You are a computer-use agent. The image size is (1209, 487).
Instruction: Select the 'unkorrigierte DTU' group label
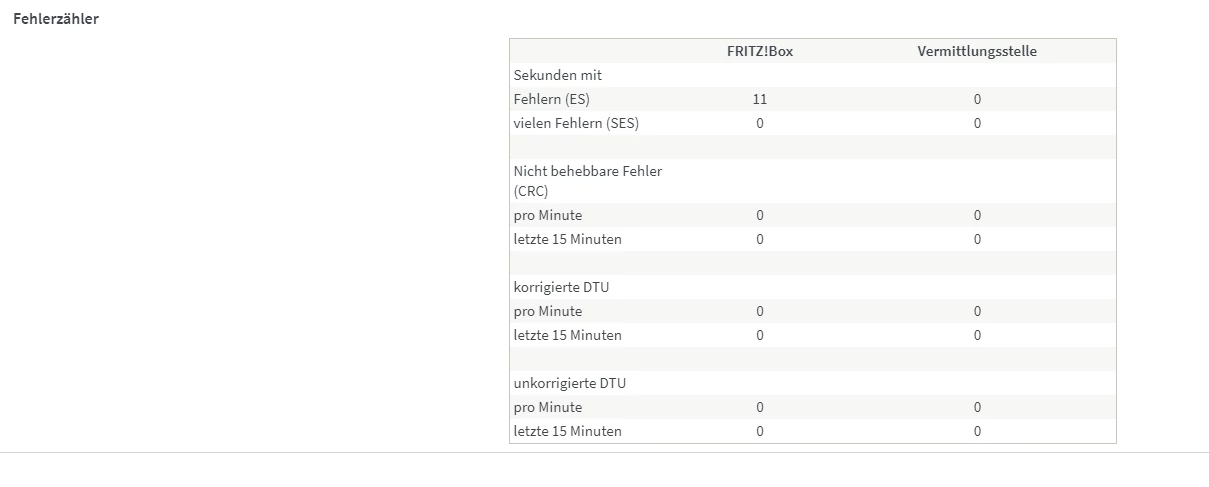tap(569, 383)
